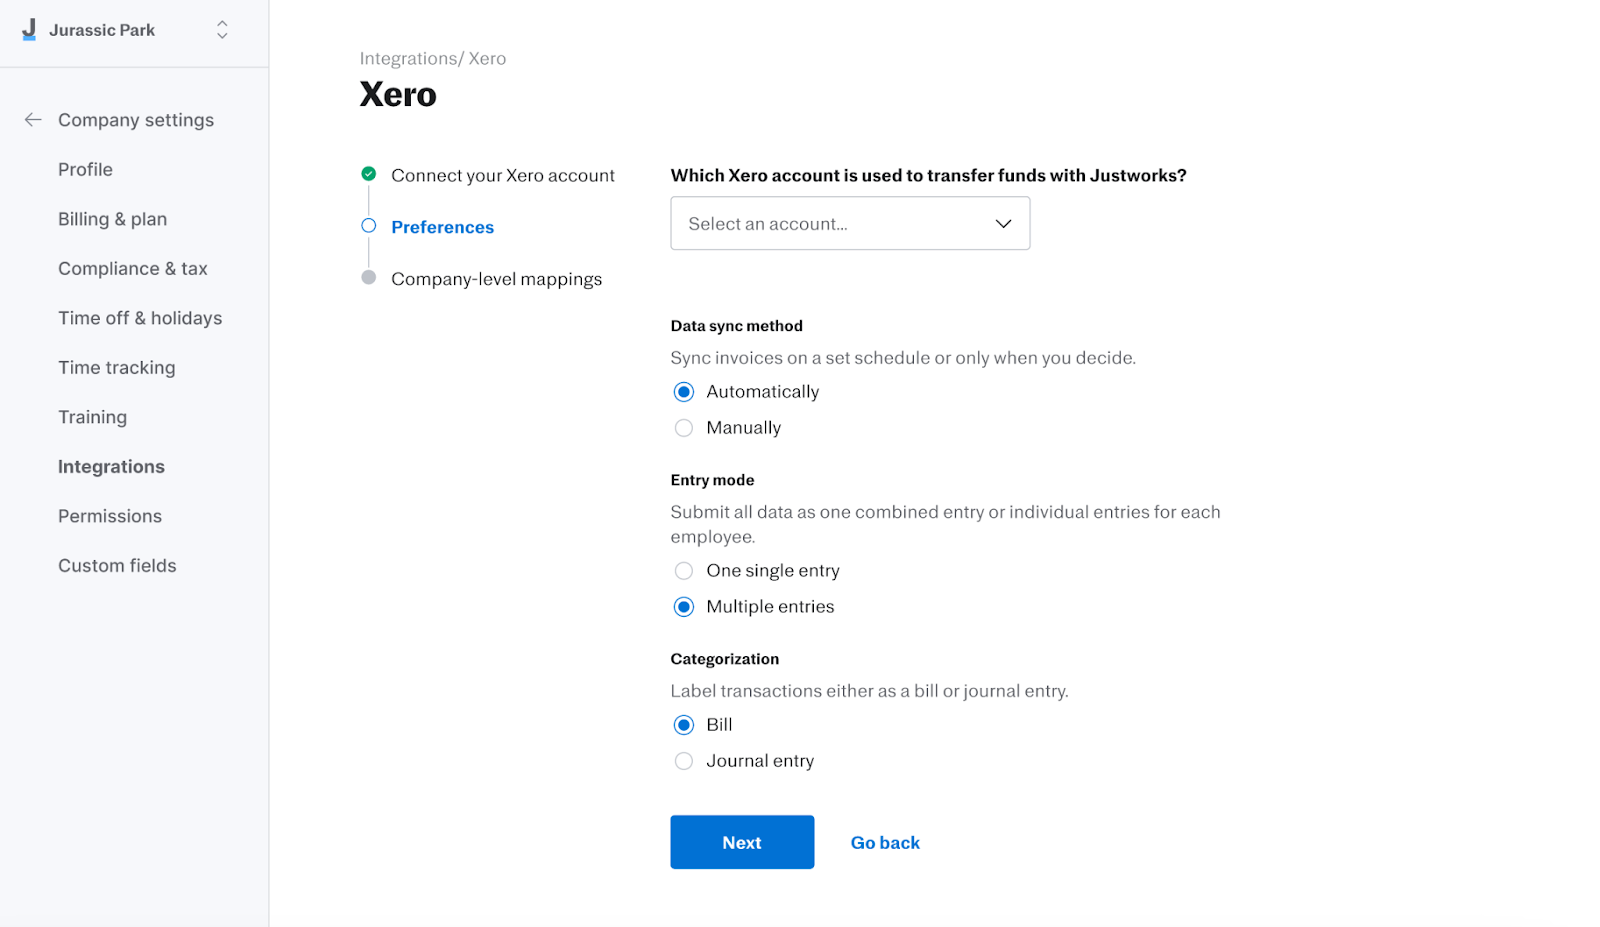Select the Bill radio button
The width and height of the screenshot is (1600, 927).
coord(684,725)
